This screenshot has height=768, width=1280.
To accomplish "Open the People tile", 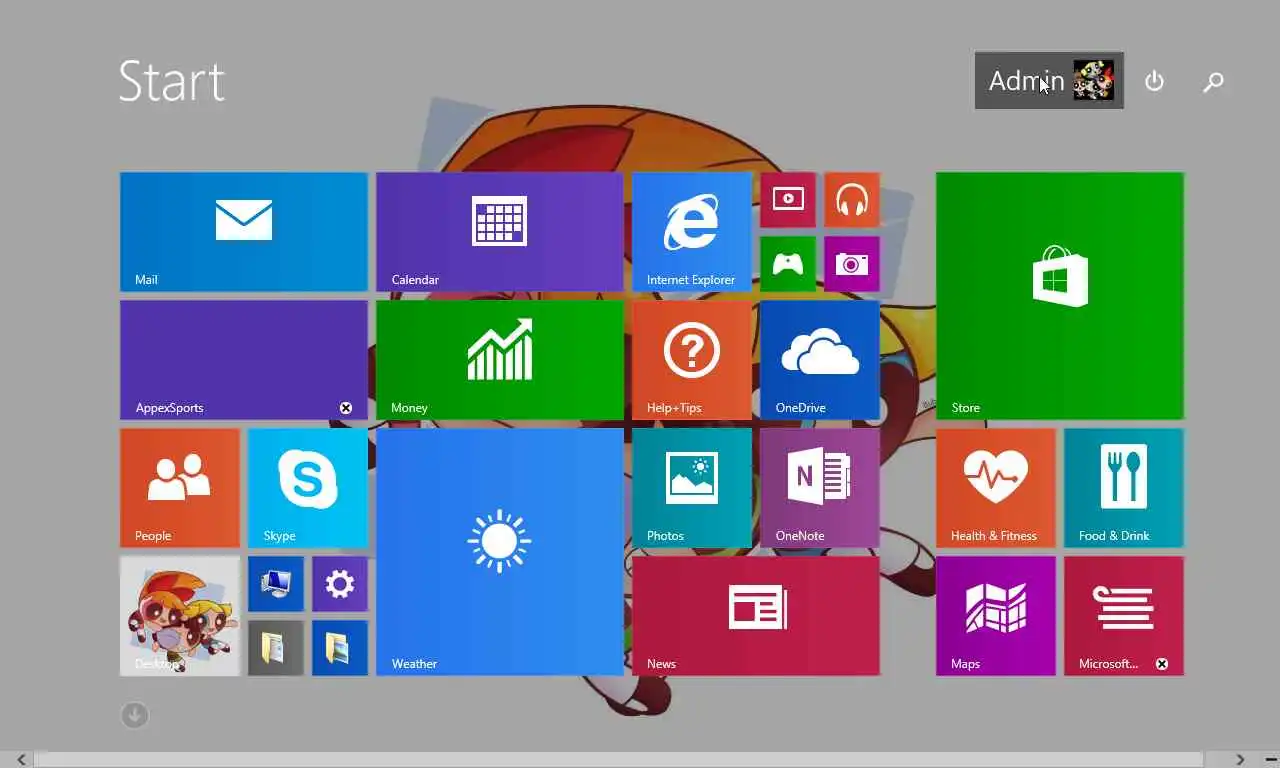I will [180, 488].
